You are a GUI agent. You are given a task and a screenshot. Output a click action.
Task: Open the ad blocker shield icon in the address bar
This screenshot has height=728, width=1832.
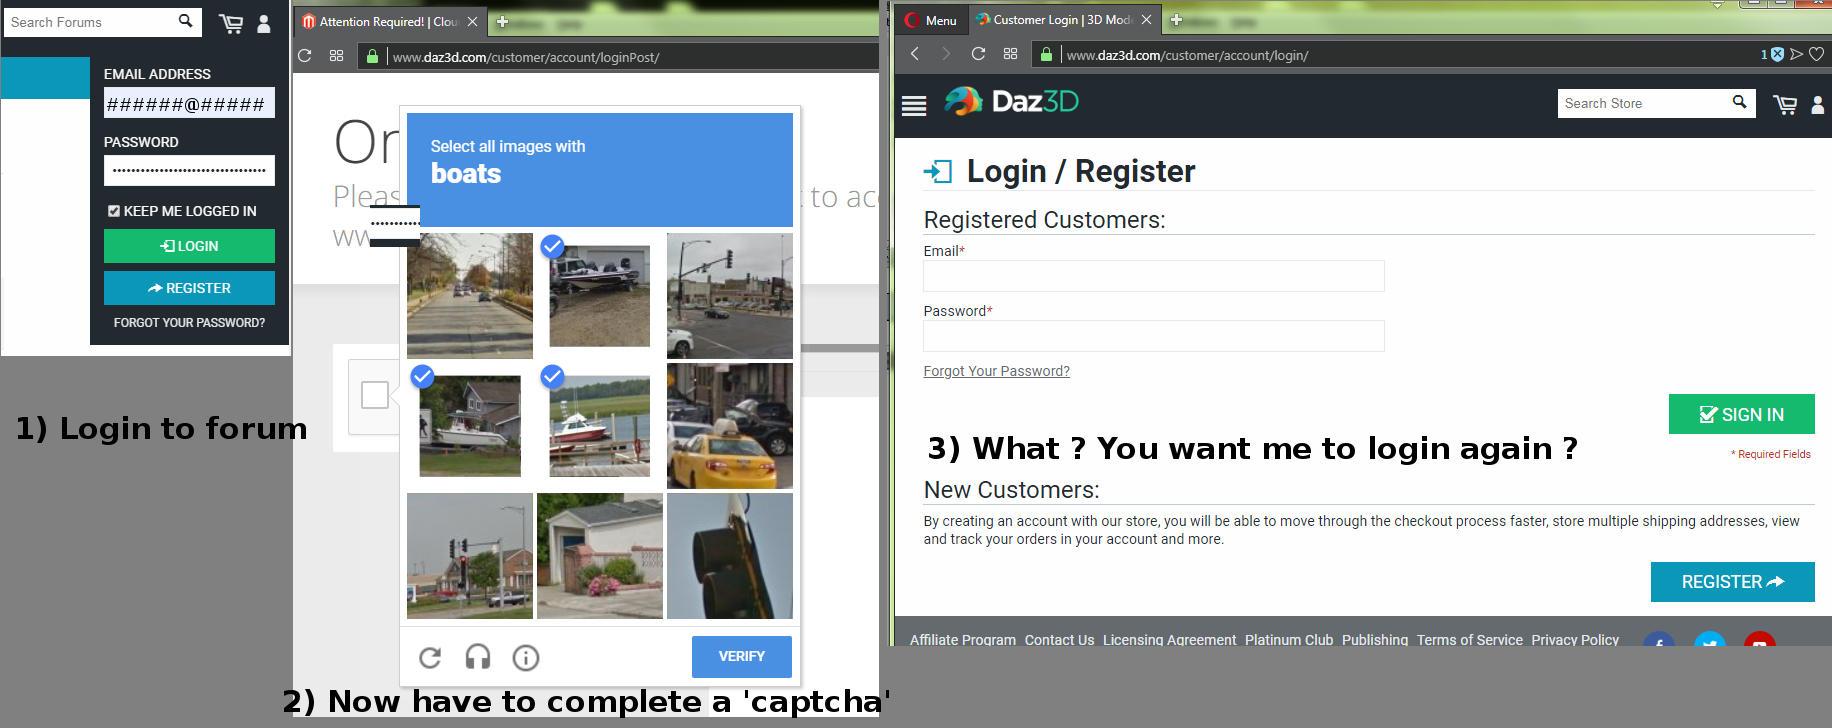[1777, 54]
